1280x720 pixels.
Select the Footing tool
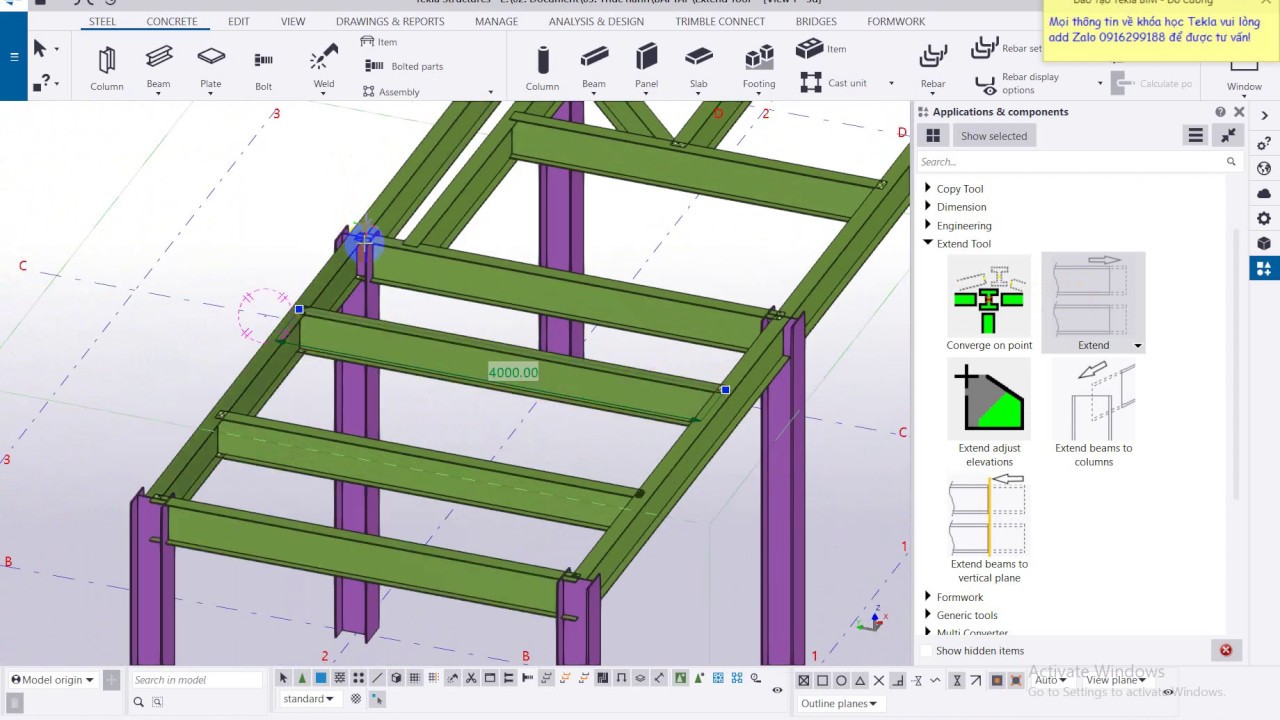click(x=759, y=69)
